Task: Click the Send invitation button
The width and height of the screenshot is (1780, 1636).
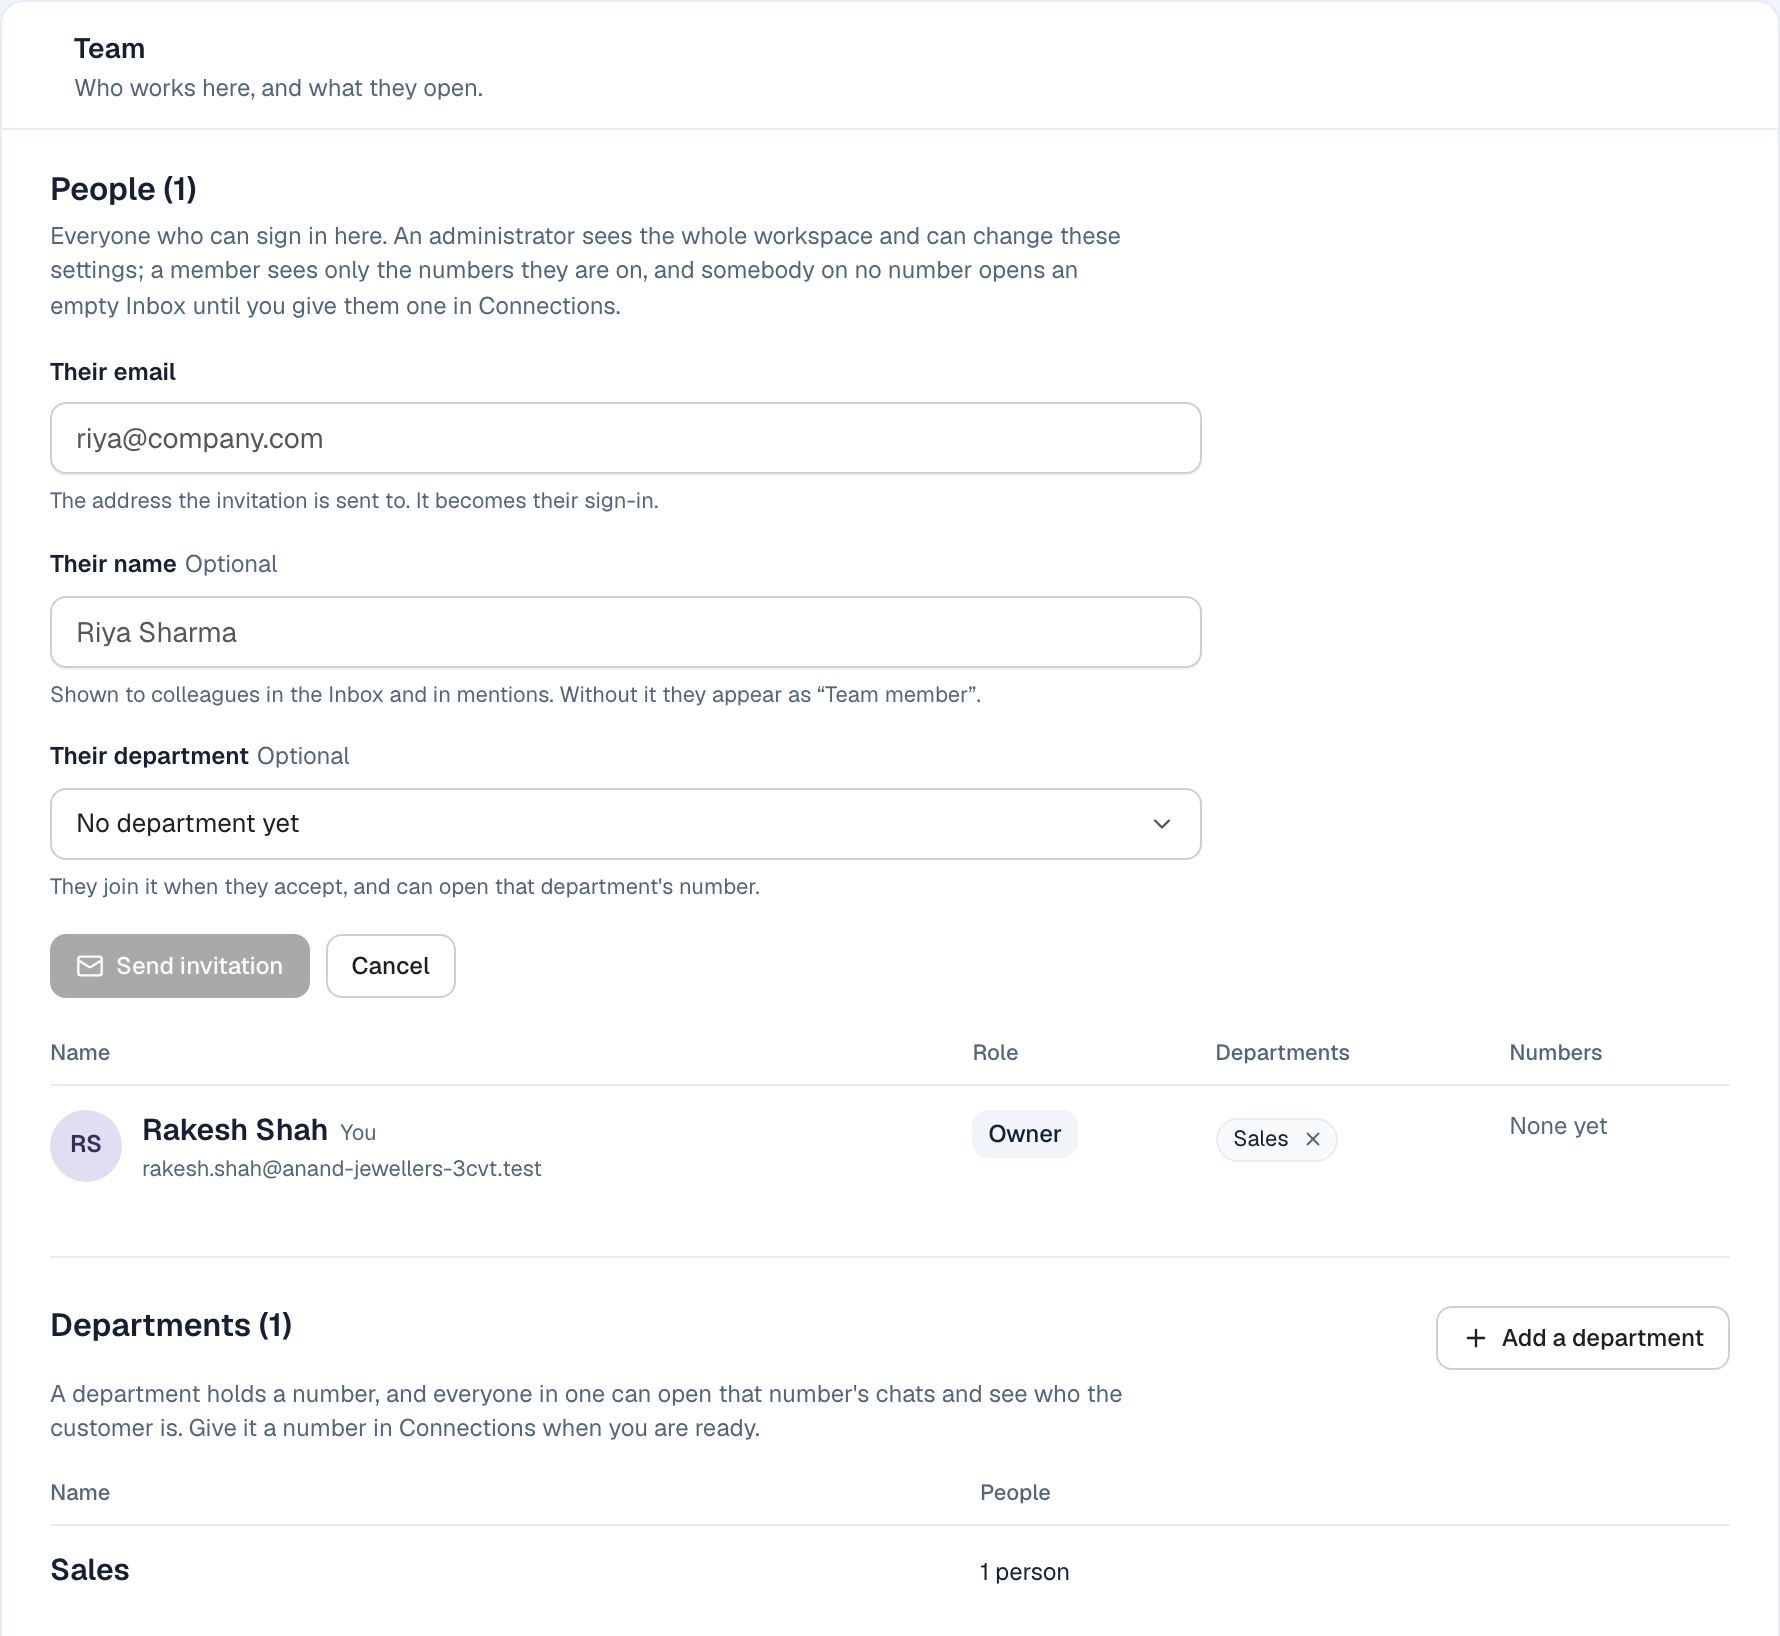Action: click(x=180, y=966)
